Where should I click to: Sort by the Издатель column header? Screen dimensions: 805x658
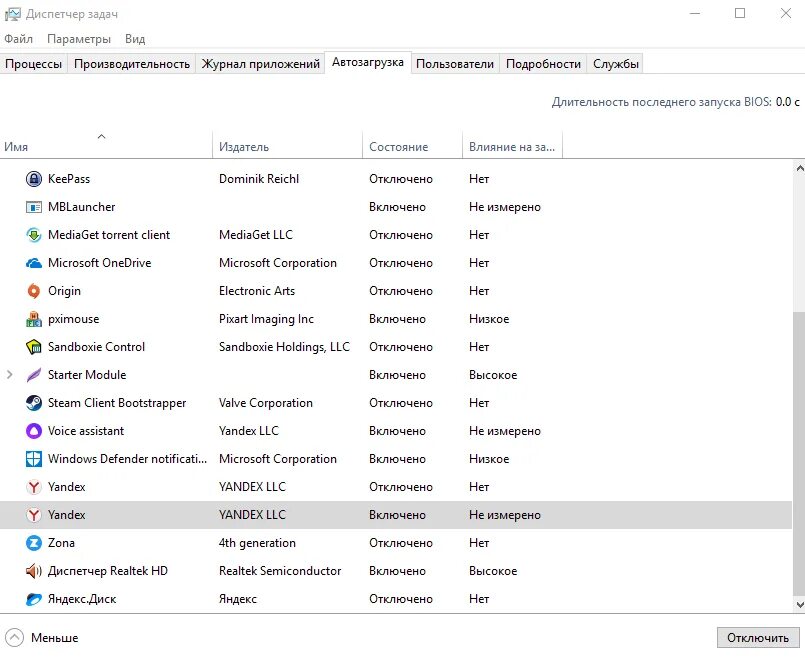(x=288, y=145)
